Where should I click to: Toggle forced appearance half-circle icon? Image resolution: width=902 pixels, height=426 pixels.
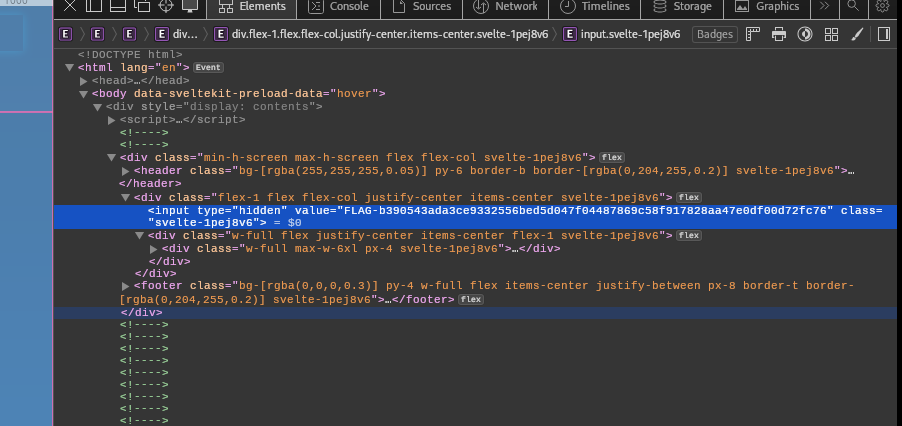click(x=804, y=34)
